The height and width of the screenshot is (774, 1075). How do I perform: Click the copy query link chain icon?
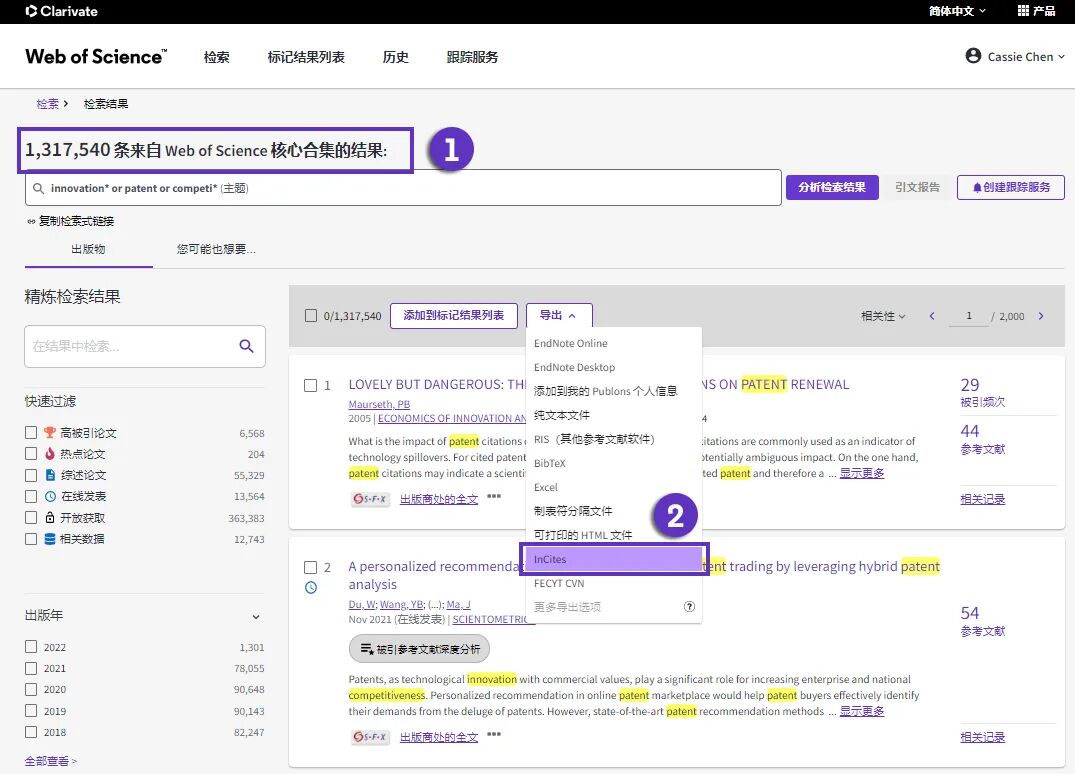[x=31, y=221]
